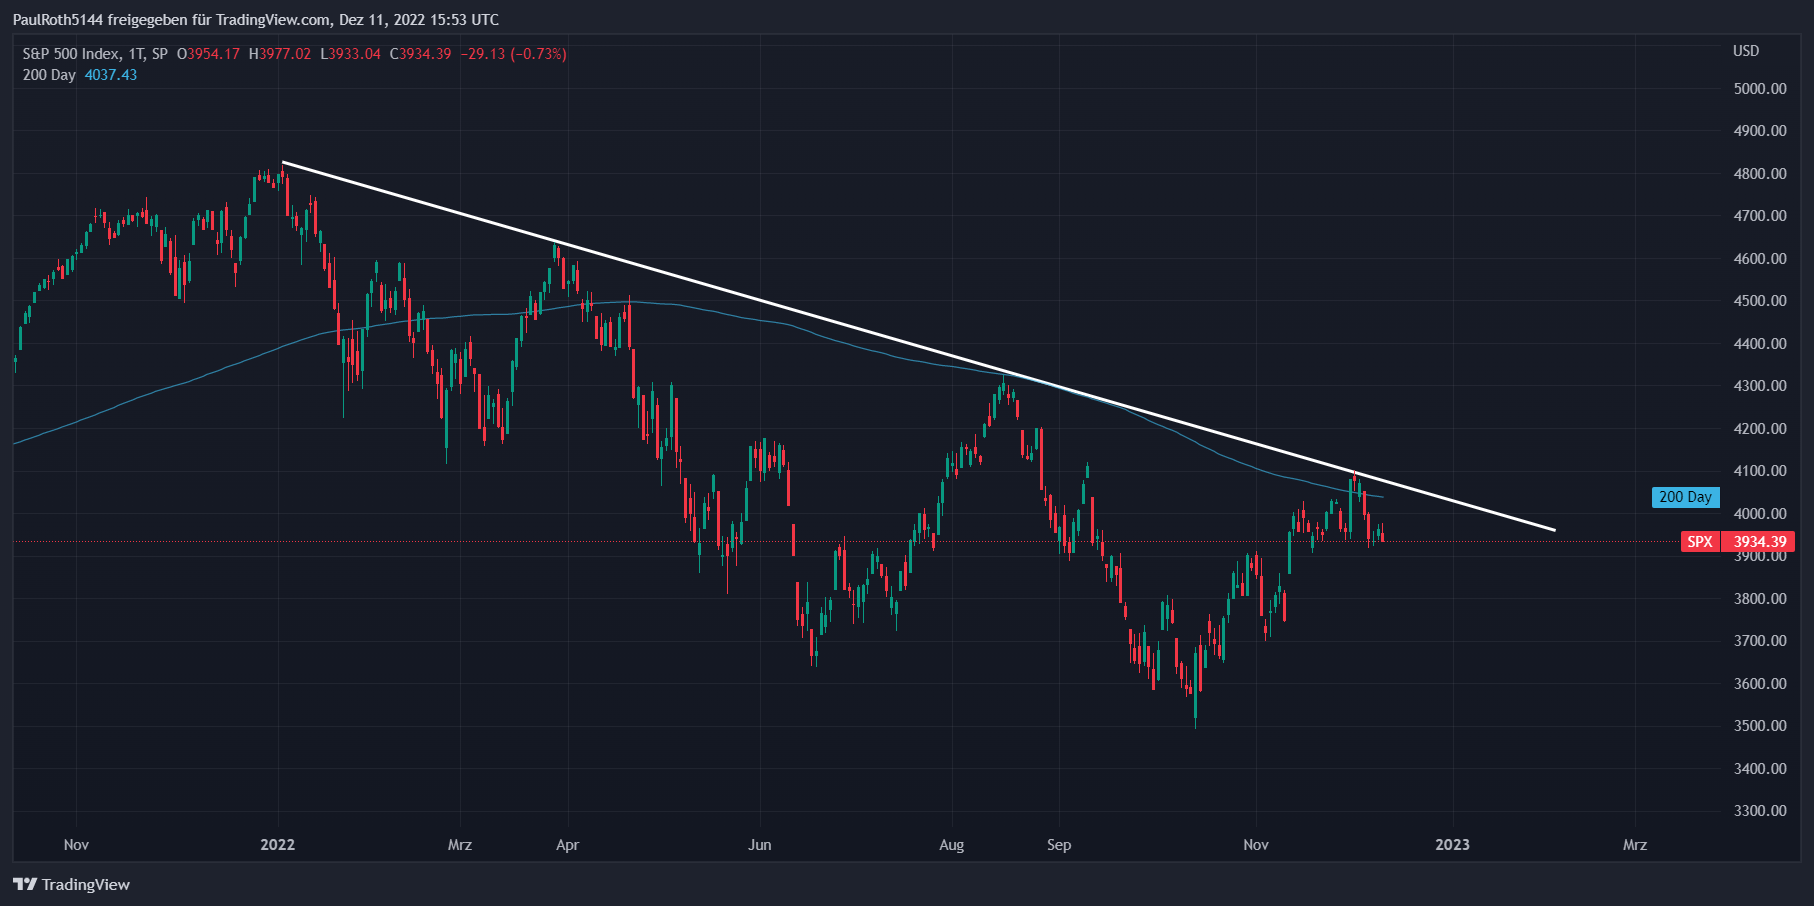
Task: Click the 5000.00 level on the price axis
Action: tap(1760, 89)
